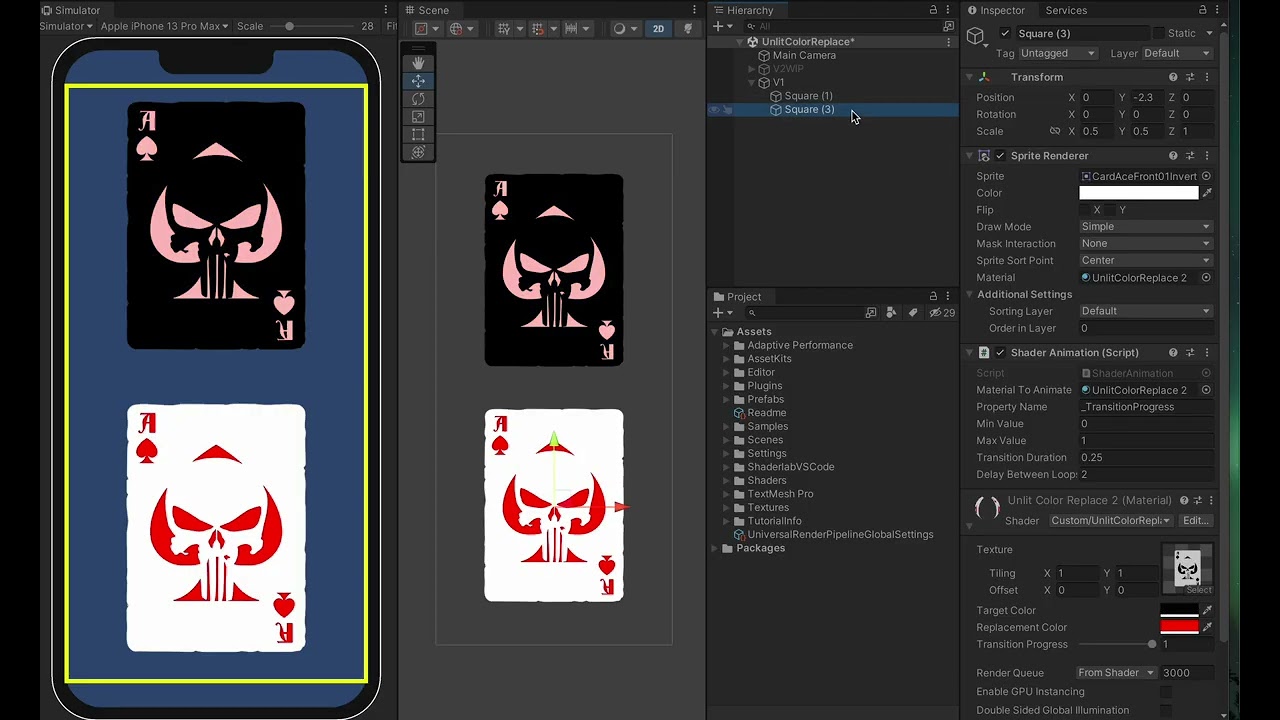Image resolution: width=1280 pixels, height=720 pixels.
Task: Toggle 2D view mode in Scene
Action: 658,28
